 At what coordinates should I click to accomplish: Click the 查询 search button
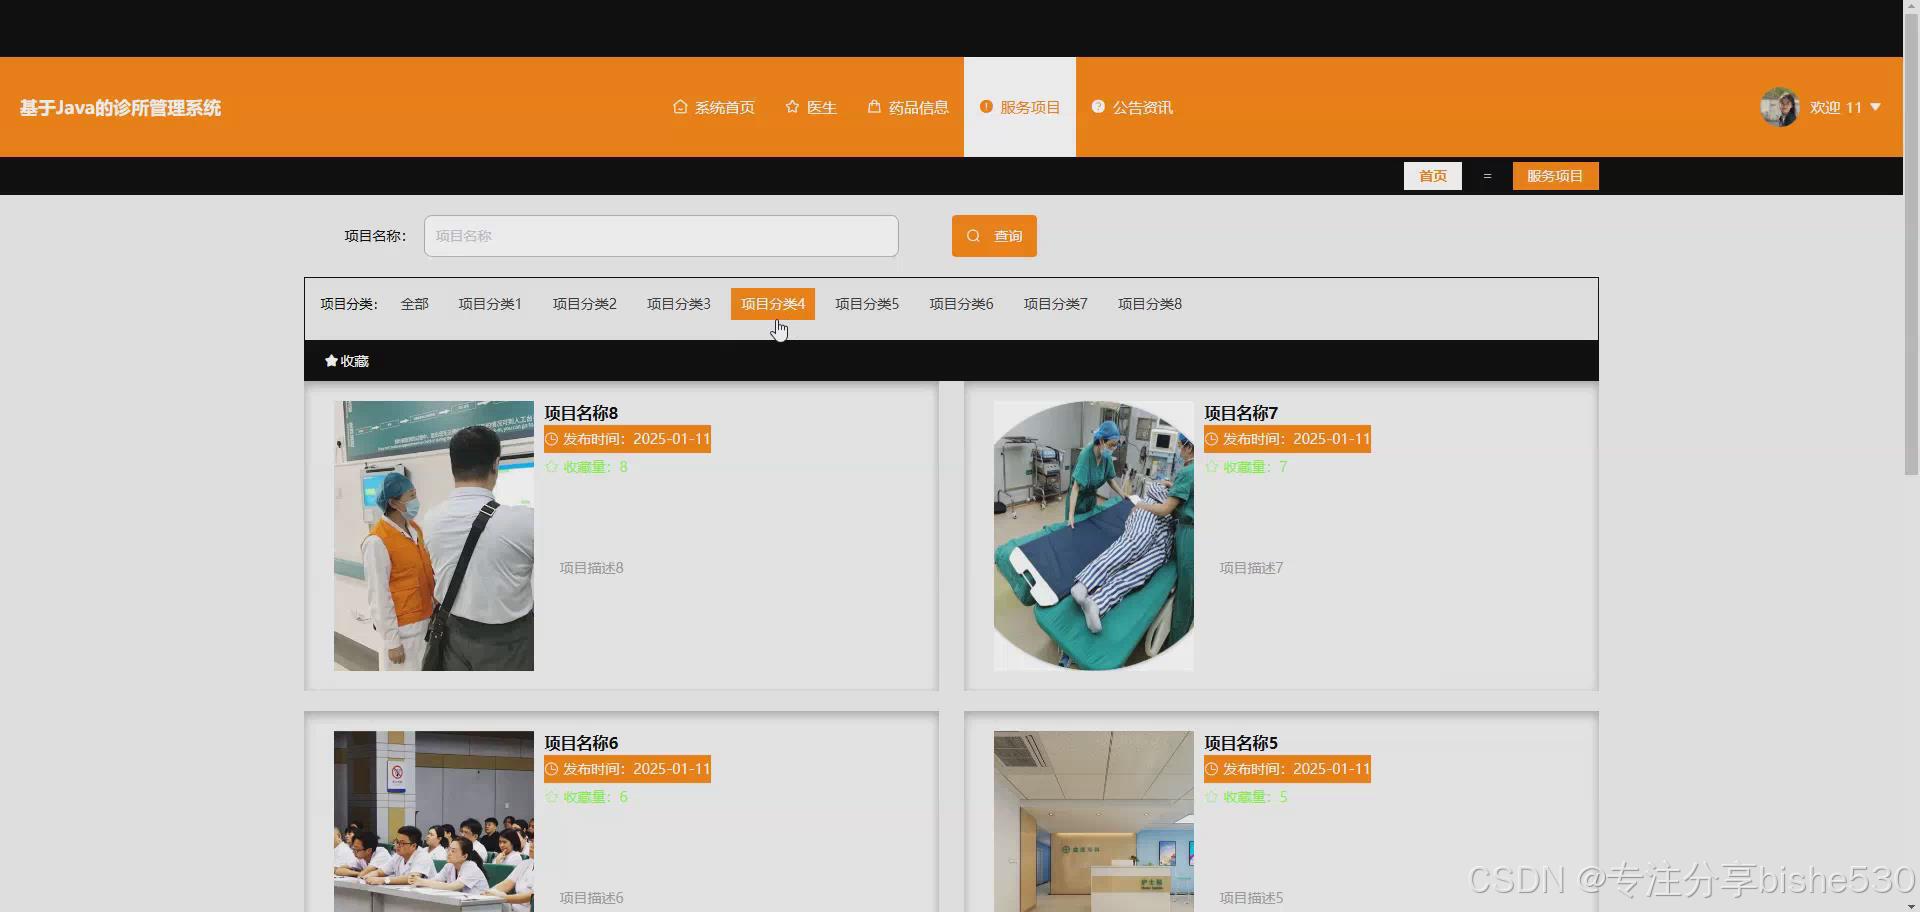(994, 236)
